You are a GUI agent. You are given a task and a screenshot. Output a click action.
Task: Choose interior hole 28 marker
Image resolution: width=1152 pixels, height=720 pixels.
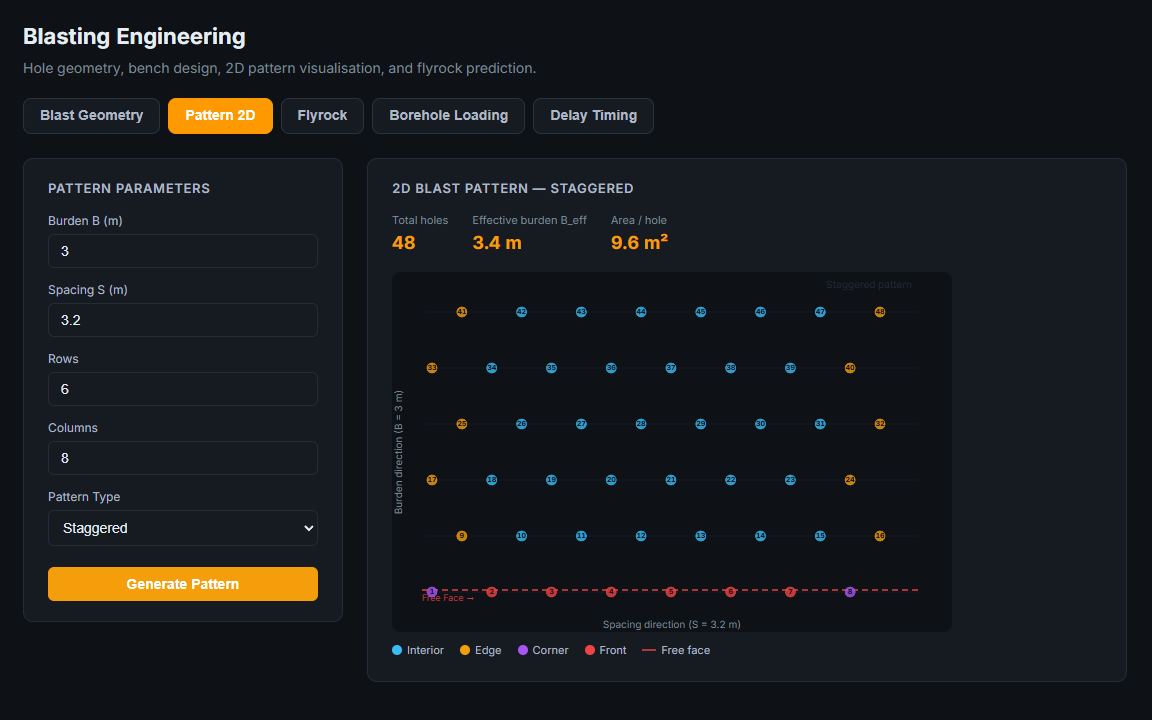(641, 424)
